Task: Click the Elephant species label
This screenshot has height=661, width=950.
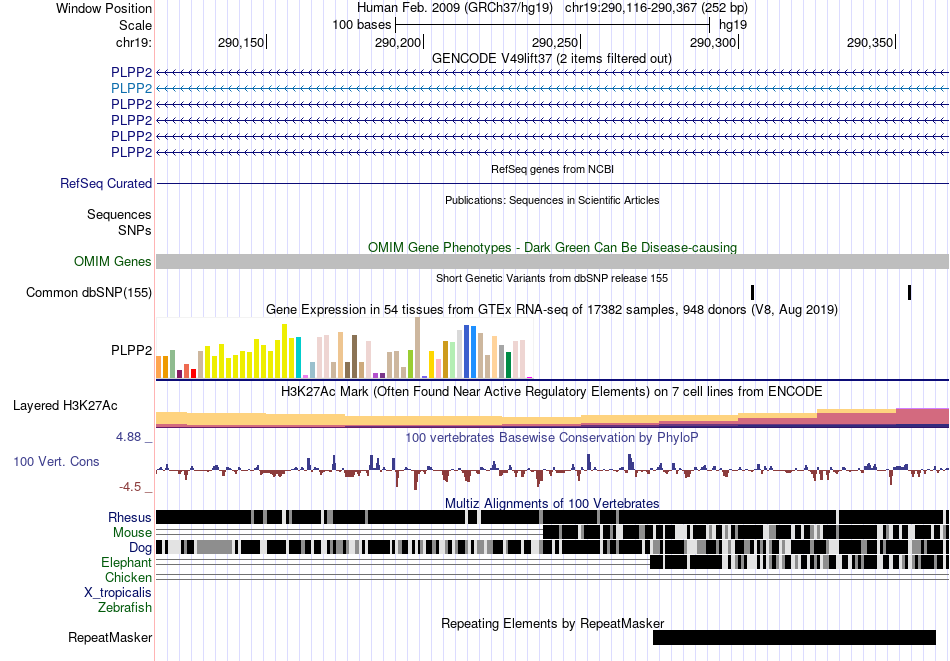Action: coord(126,562)
